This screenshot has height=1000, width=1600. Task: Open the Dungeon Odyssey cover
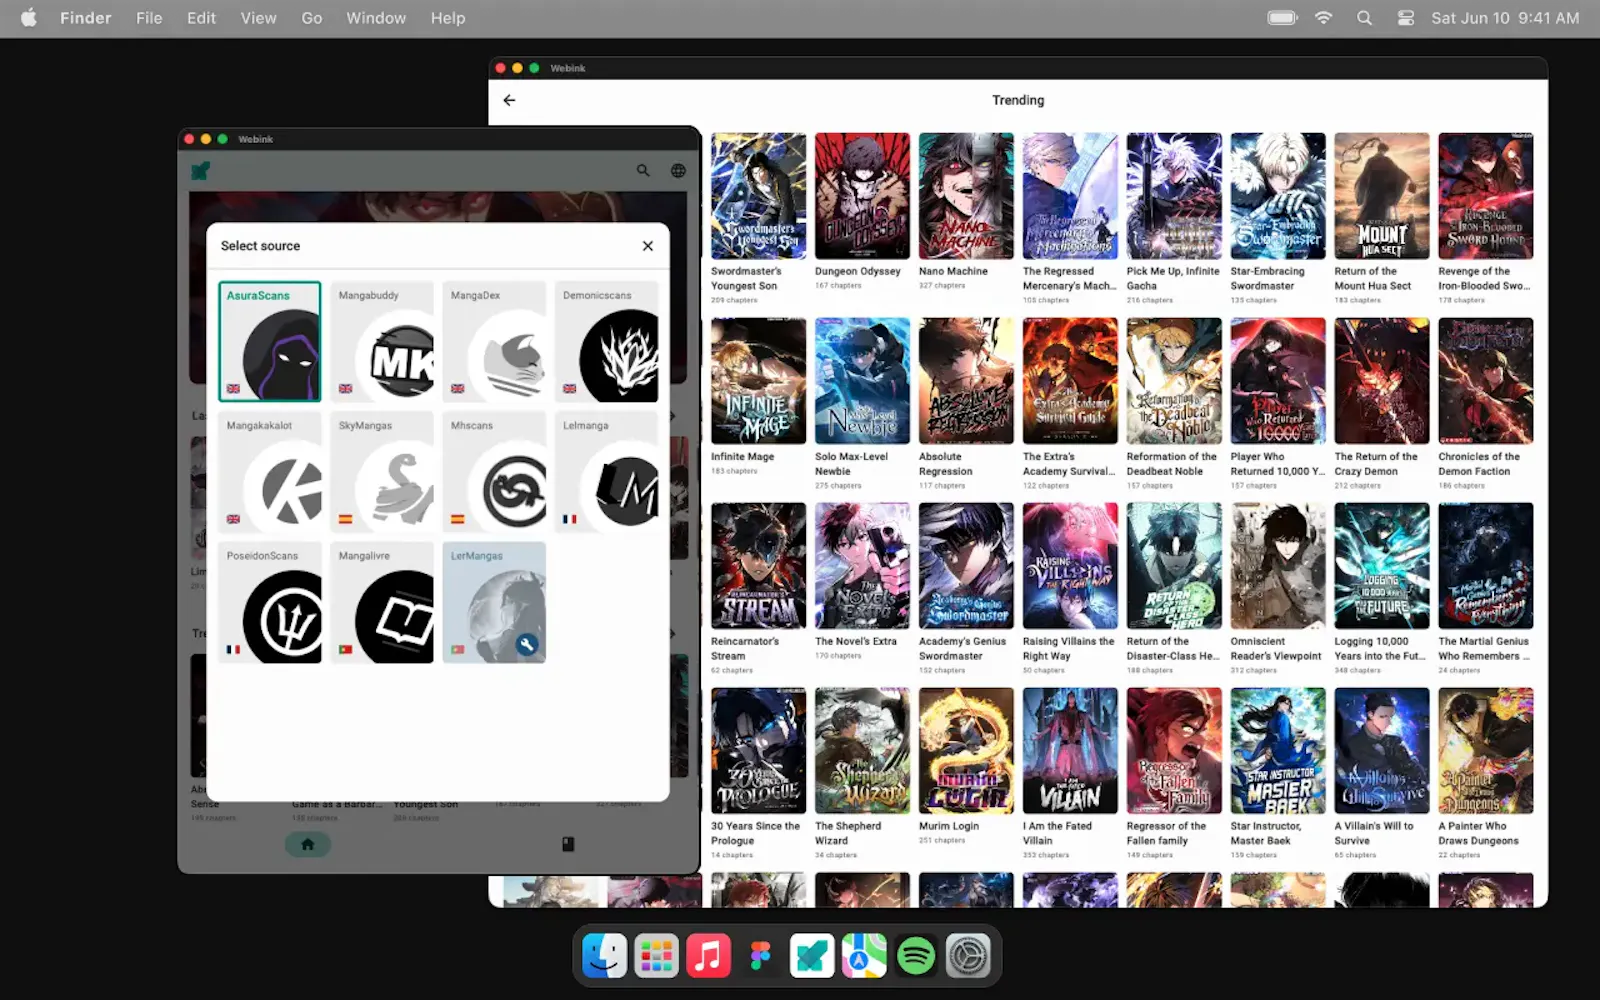pos(862,196)
